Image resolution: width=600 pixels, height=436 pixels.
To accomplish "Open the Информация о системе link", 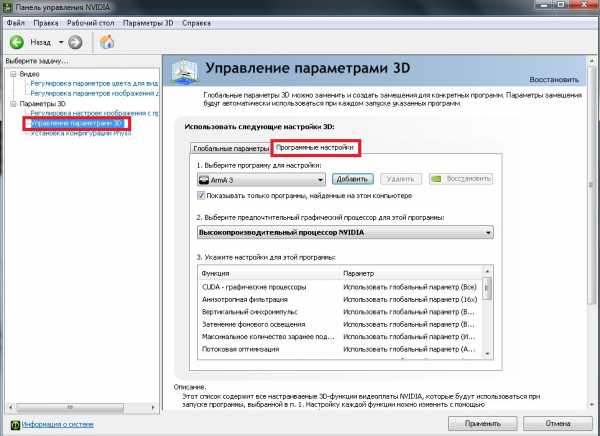I will (x=57, y=425).
